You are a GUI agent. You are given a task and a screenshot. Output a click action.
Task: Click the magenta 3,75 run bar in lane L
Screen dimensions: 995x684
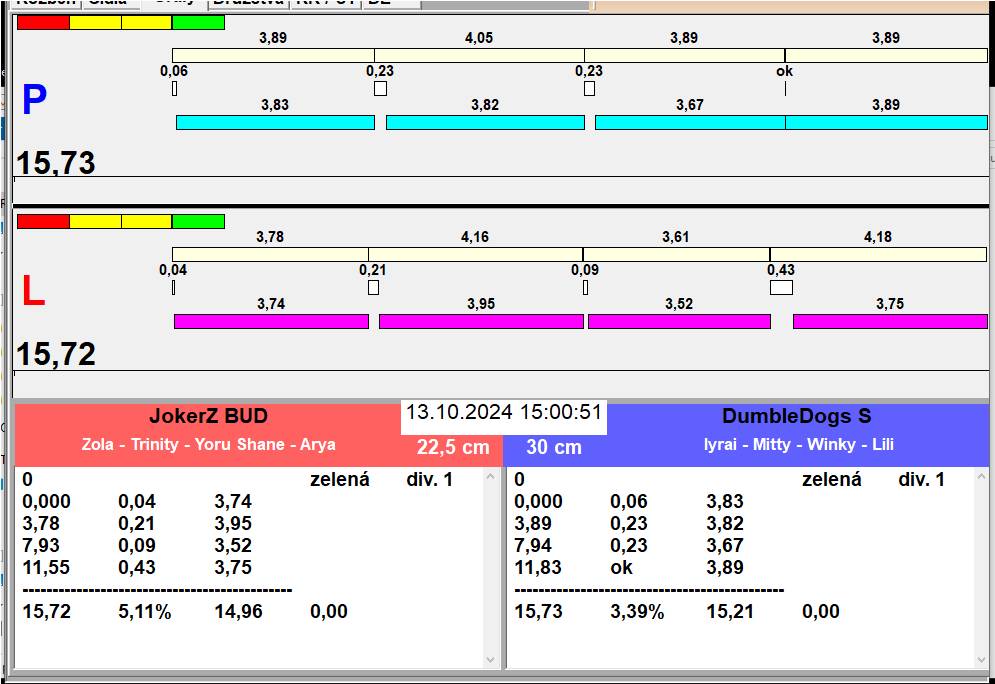pos(890,321)
